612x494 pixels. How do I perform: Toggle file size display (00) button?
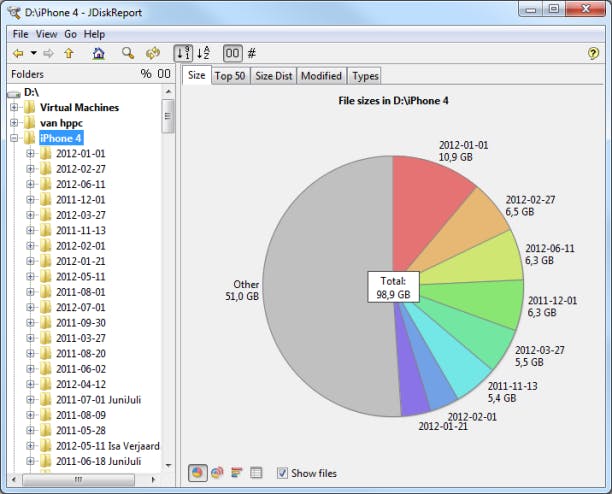coord(233,53)
